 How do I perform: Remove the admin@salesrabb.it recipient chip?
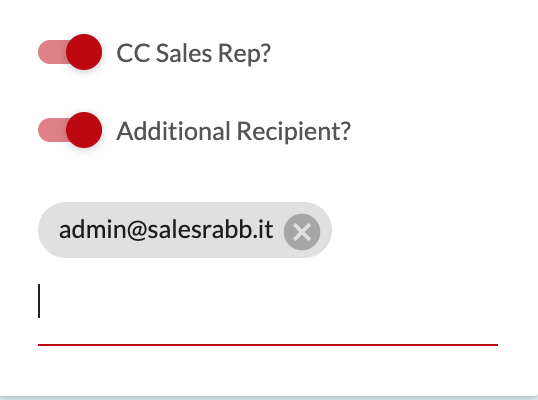[302, 232]
